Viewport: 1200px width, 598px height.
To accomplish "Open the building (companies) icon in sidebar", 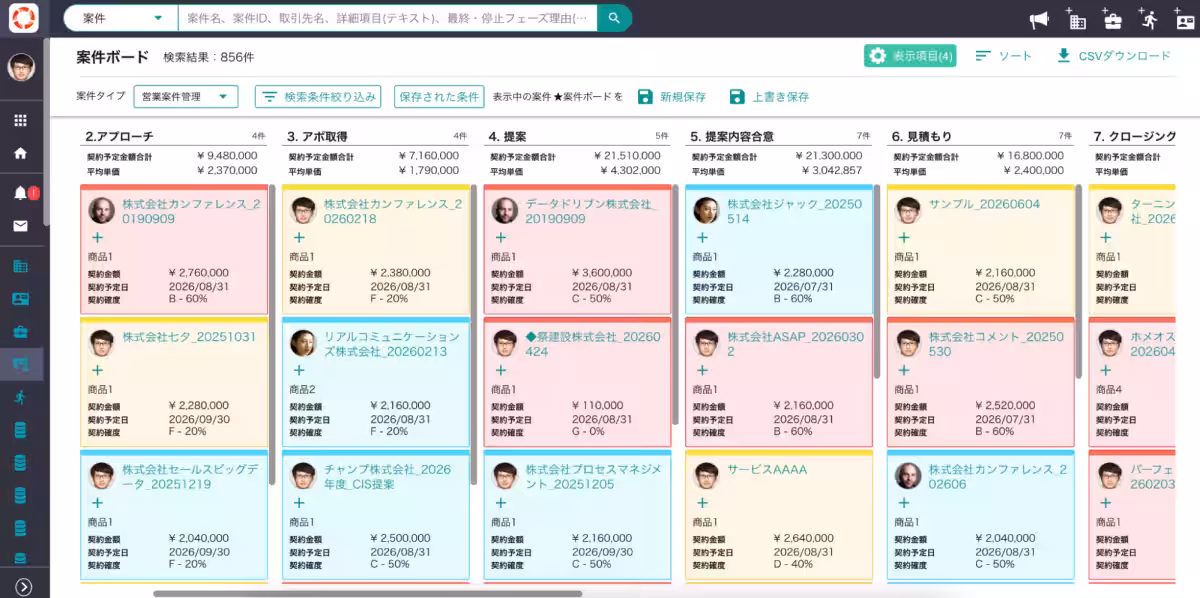I will coord(21,266).
